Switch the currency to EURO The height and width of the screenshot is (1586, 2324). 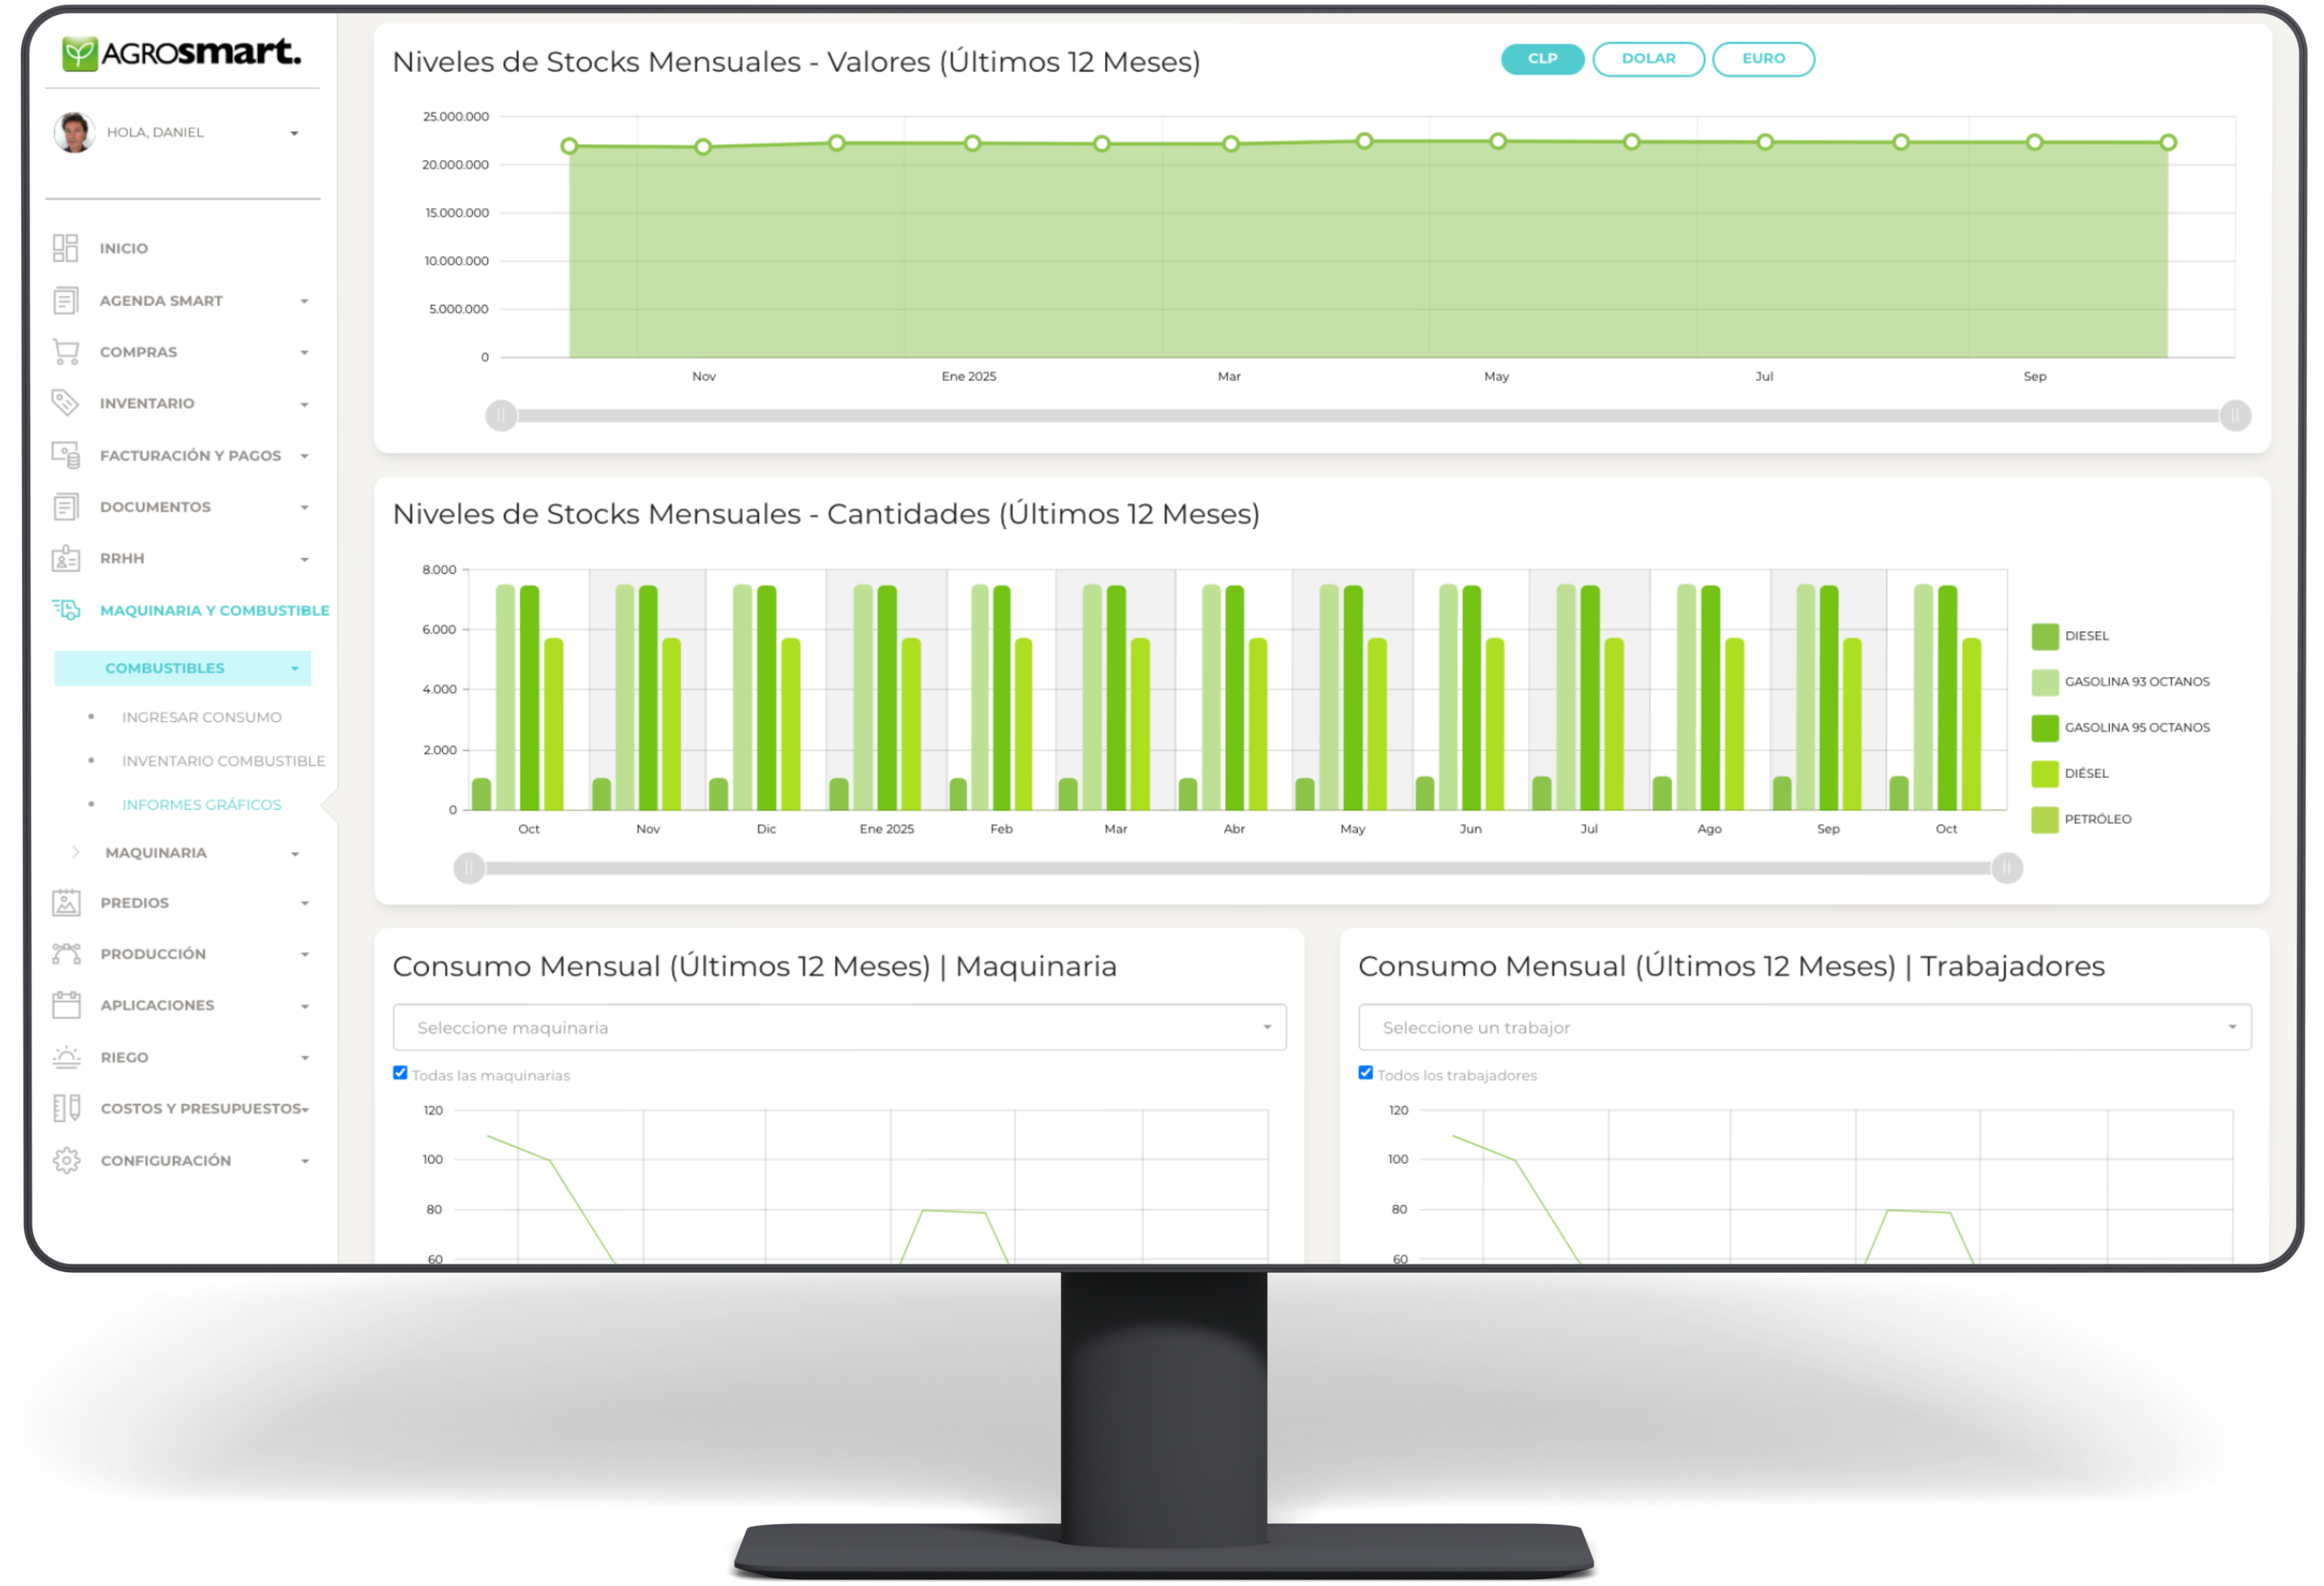[1763, 59]
